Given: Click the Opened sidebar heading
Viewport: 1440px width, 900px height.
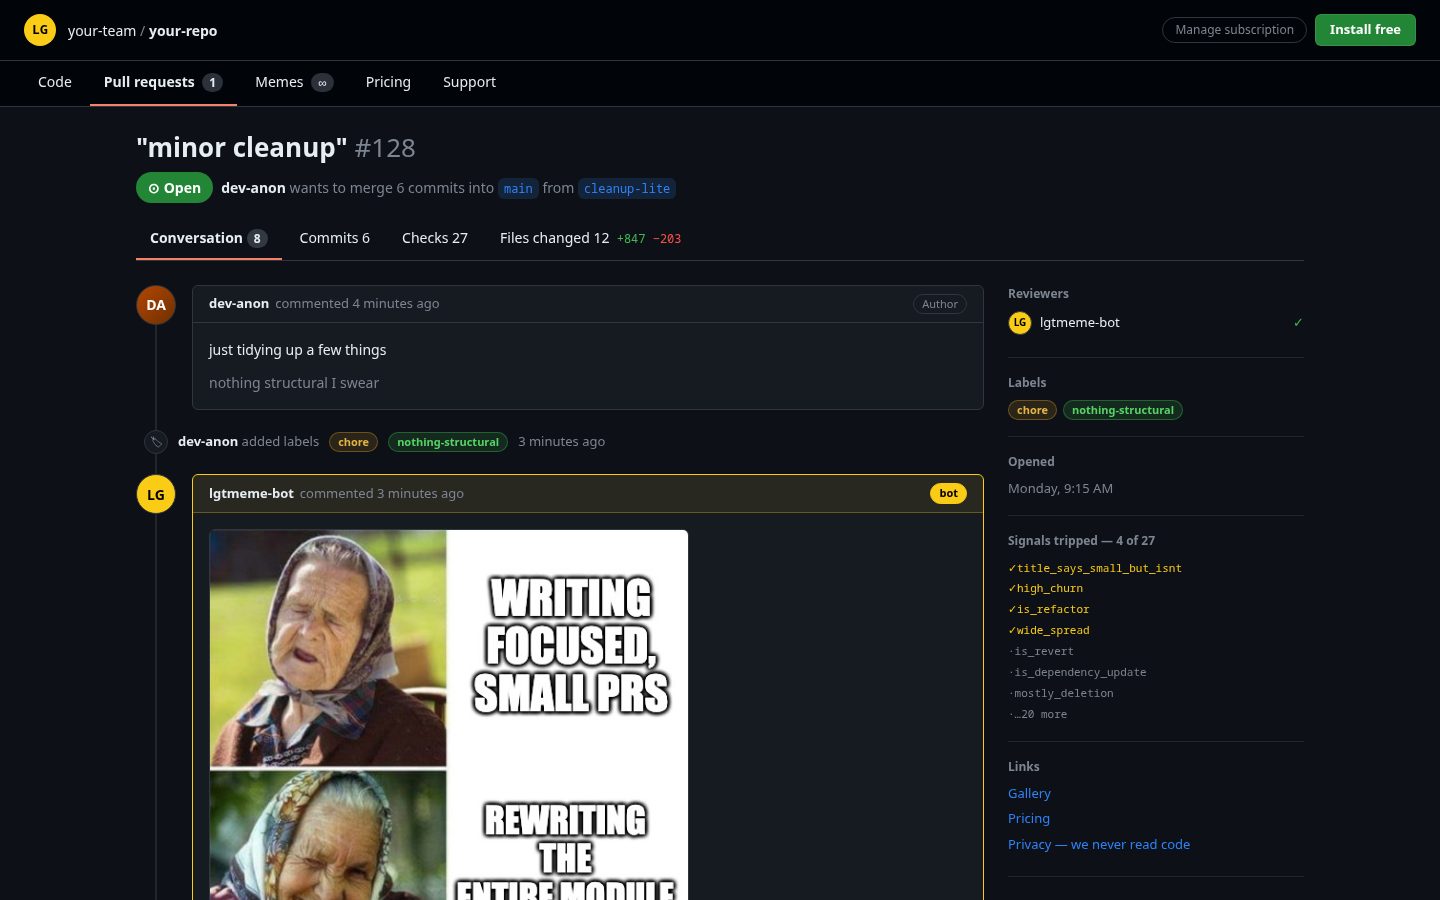Looking at the screenshot, I should click(x=1031, y=461).
